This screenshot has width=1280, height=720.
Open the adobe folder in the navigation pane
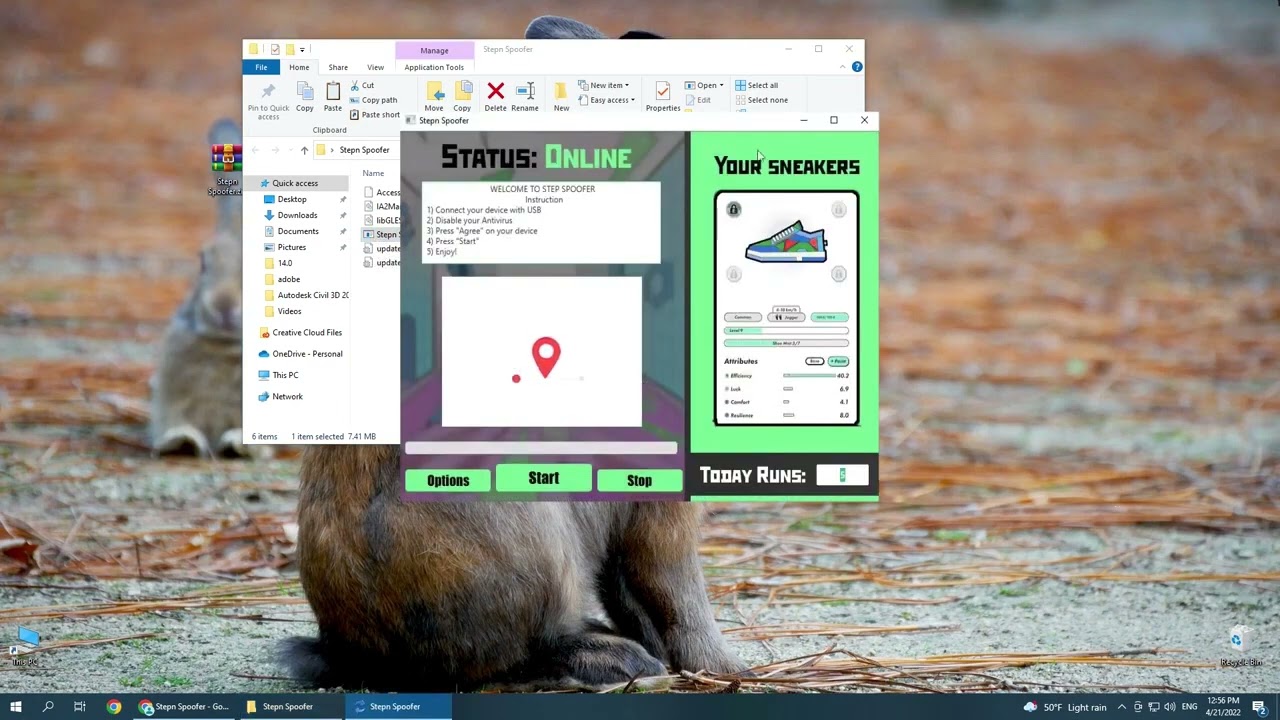(289, 279)
